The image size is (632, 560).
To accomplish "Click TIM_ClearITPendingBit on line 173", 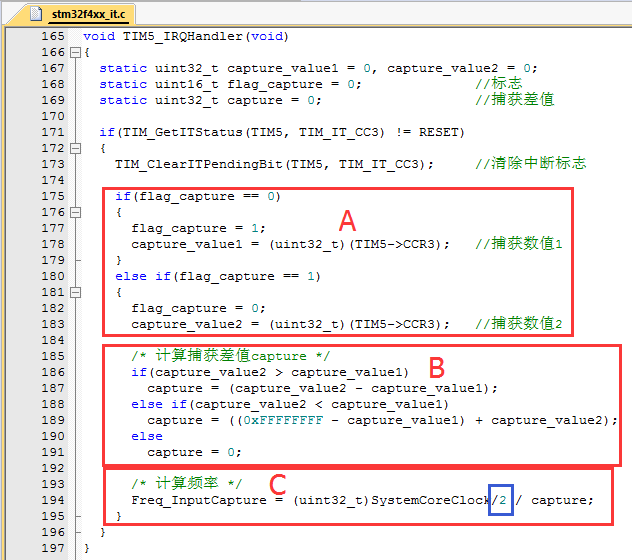I will pos(198,164).
